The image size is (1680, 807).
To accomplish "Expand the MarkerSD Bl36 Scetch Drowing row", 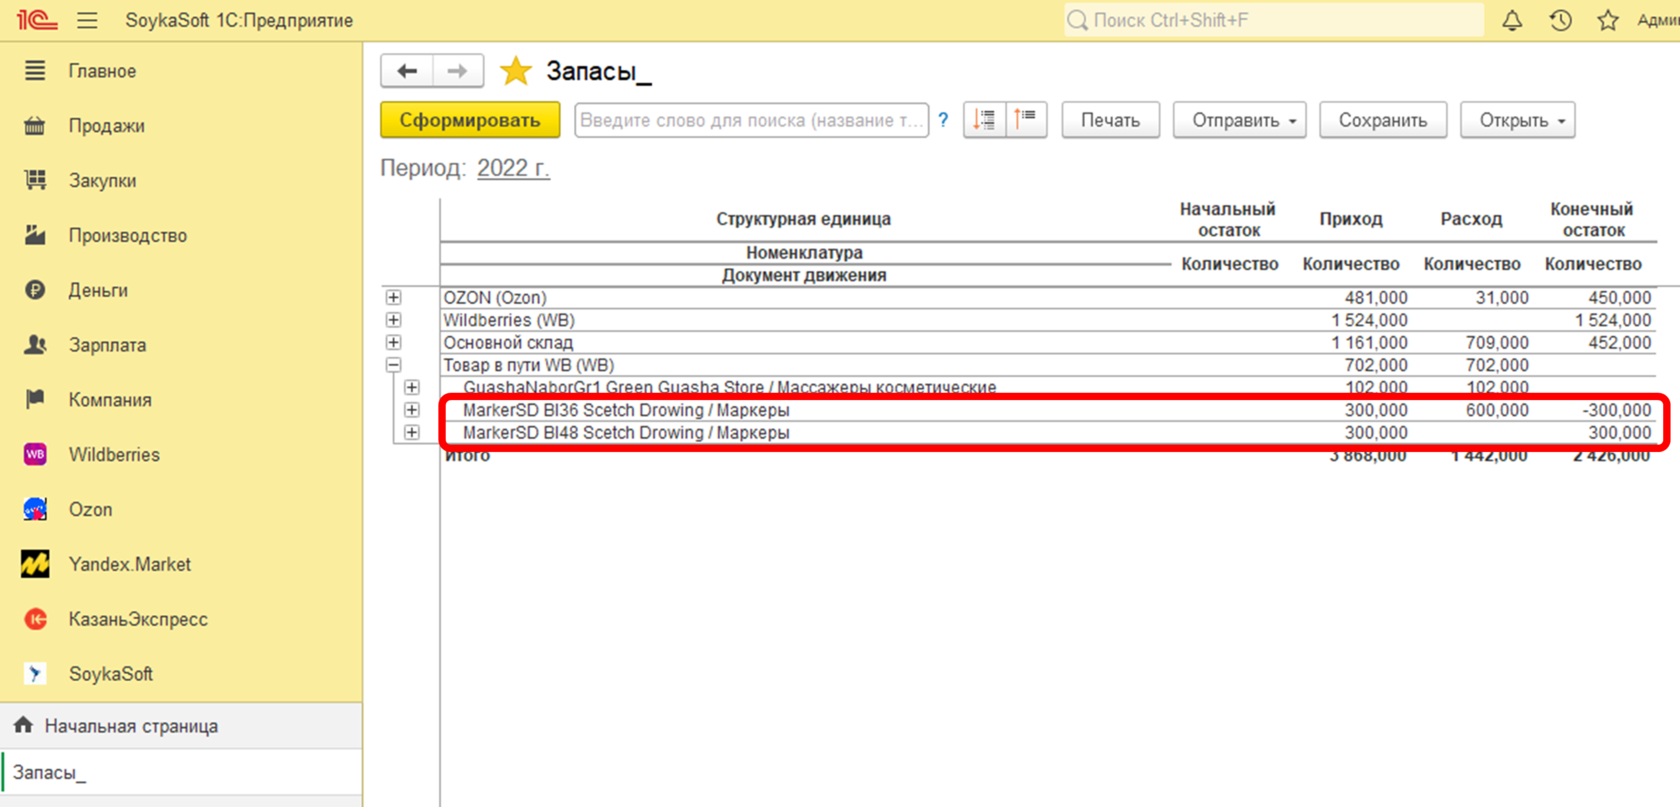I will (x=412, y=410).
